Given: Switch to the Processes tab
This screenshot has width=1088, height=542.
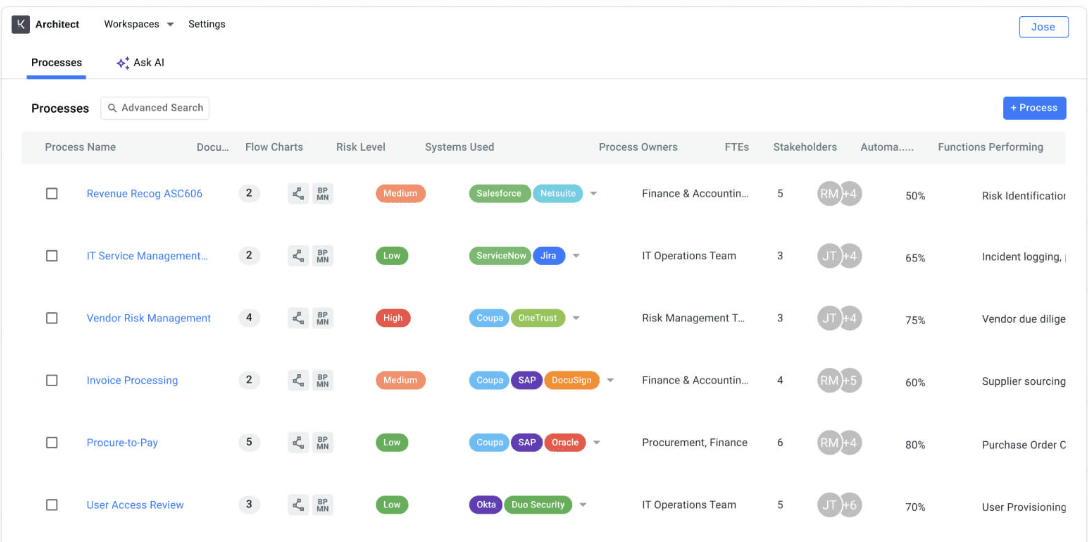Looking at the screenshot, I should tap(56, 63).
